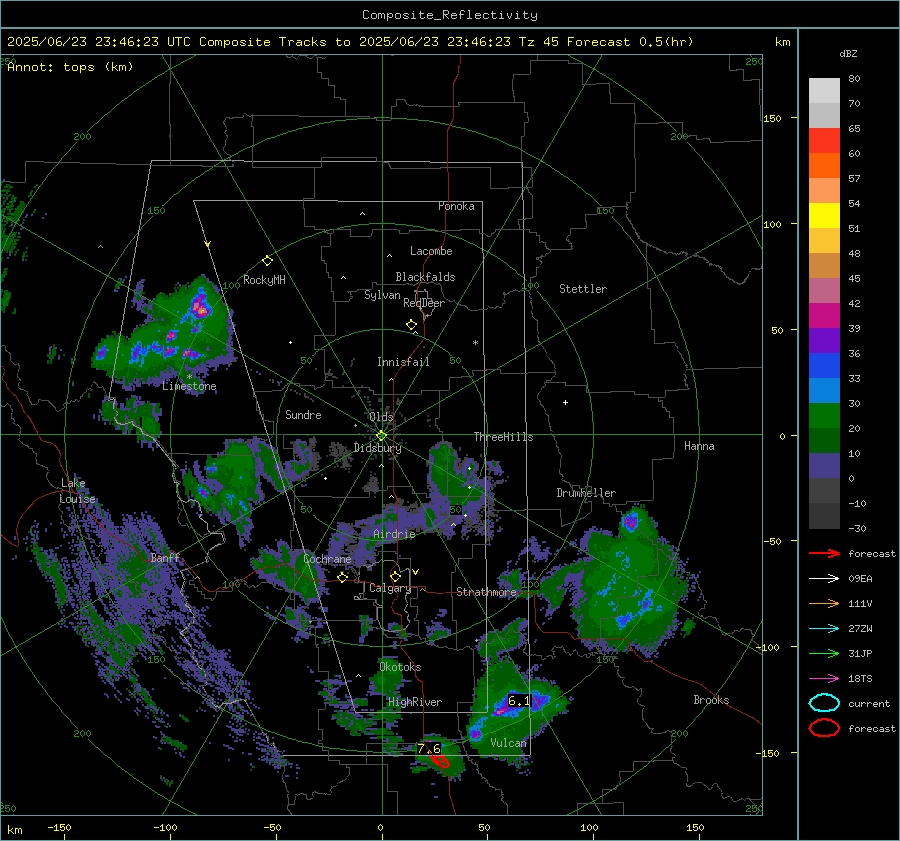Click the Innisfail label
This screenshot has width=900, height=841.
403,362
